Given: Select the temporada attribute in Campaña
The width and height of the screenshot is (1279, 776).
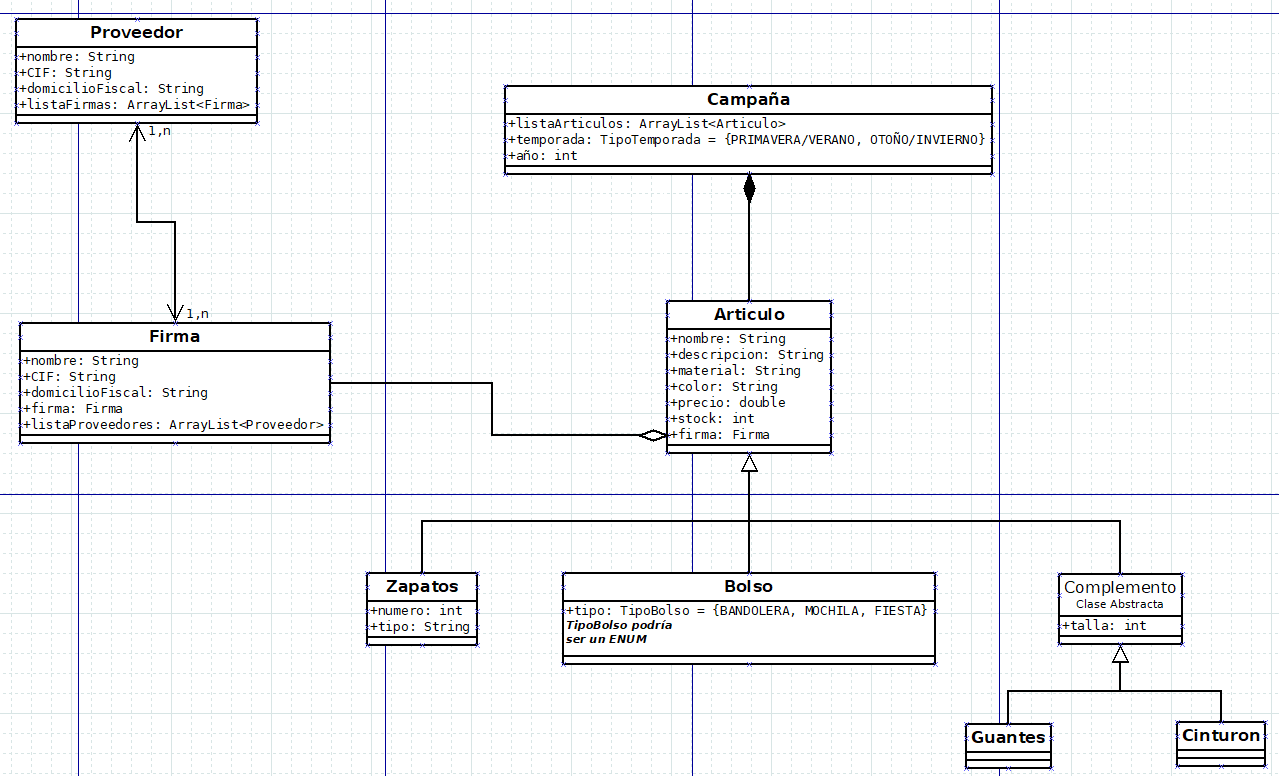Looking at the screenshot, I should point(747,139).
